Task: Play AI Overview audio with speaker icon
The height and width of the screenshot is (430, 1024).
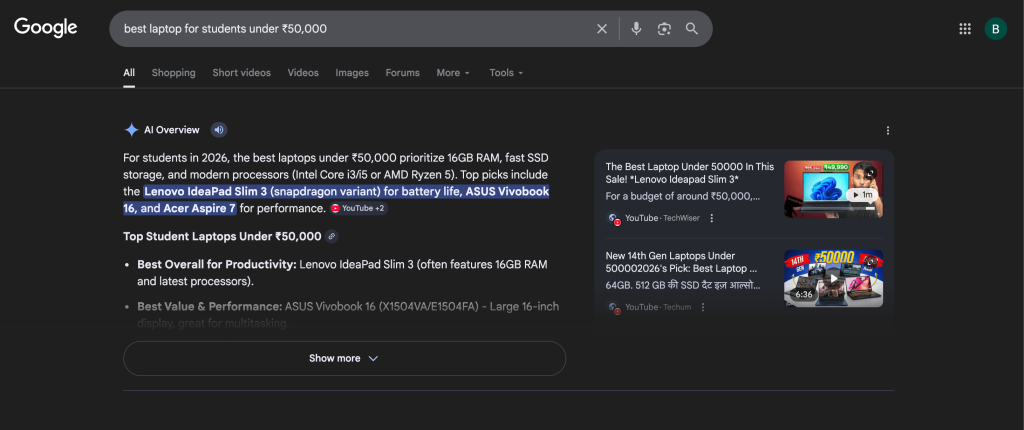Action: (219, 130)
